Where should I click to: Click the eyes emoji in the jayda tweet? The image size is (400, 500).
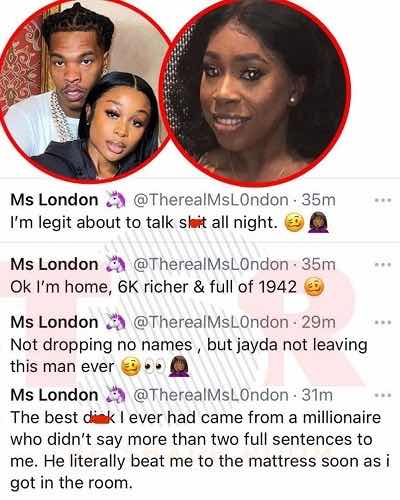click(154, 366)
